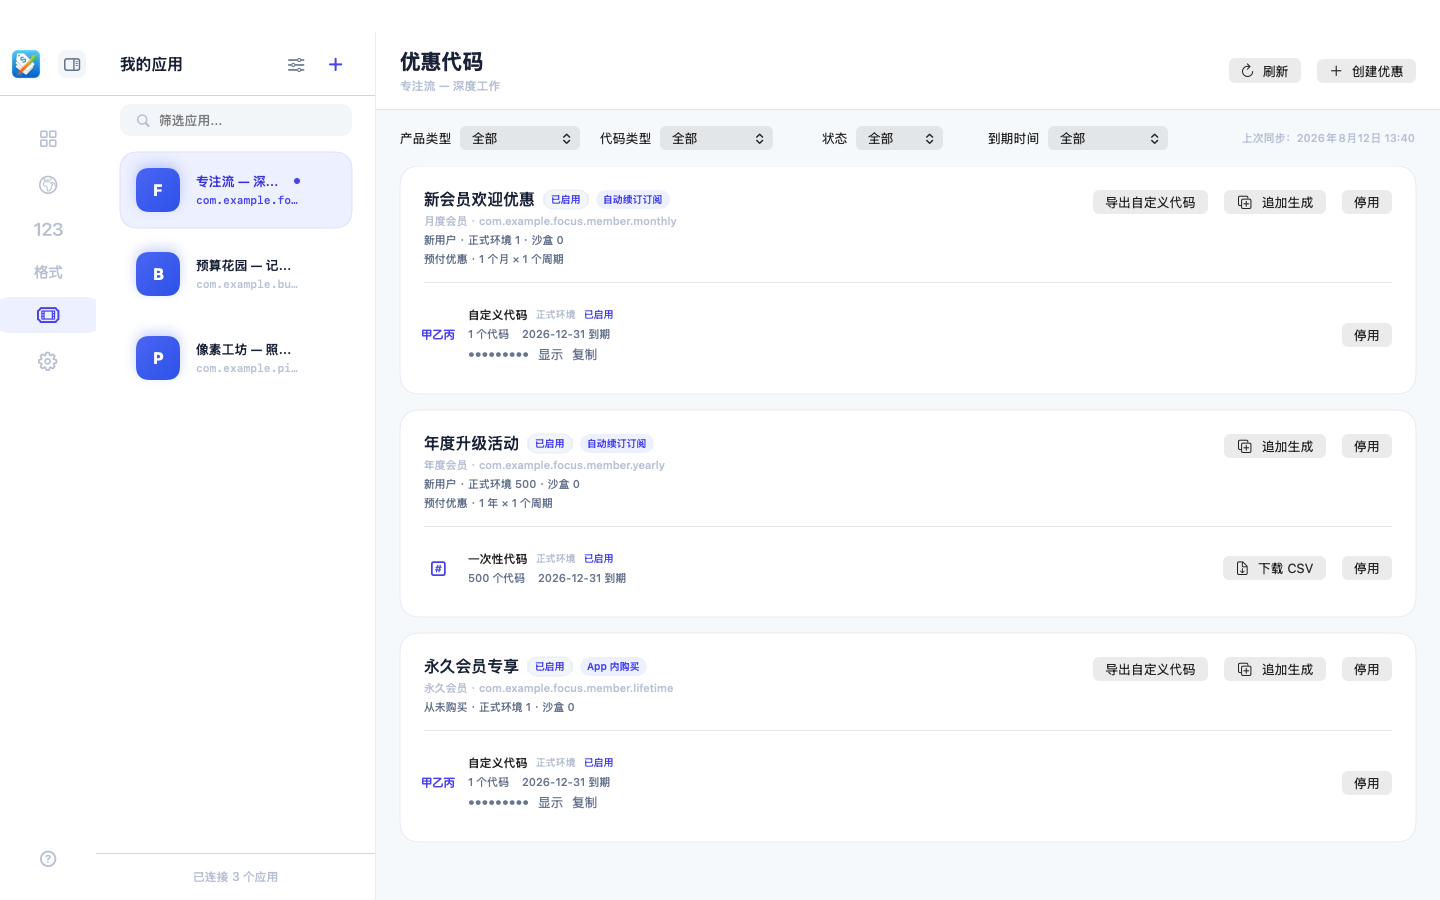Open the 到期时间 dropdown
The height and width of the screenshot is (900, 1440).
coord(1108,138)
